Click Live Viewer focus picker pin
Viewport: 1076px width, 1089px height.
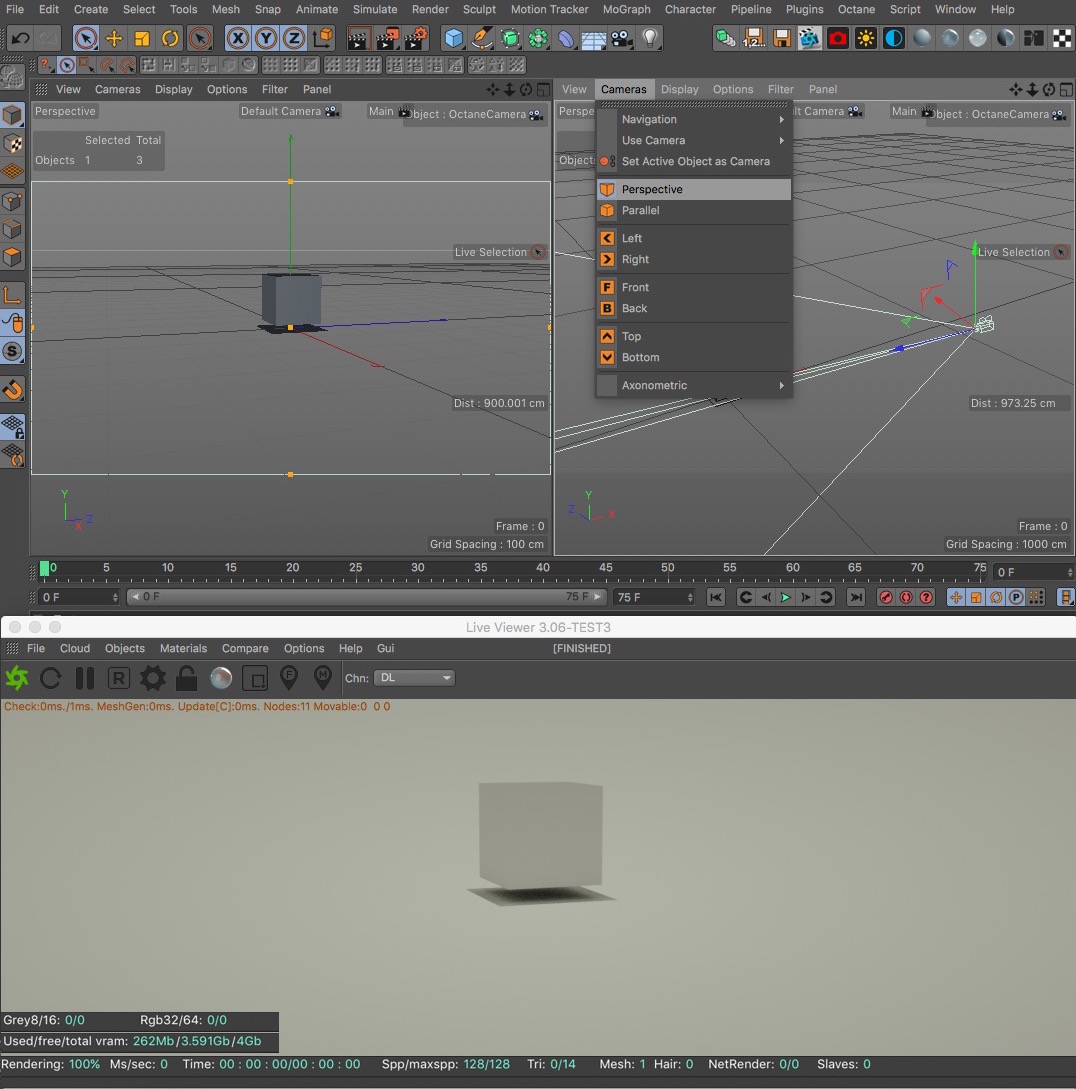[289, 678]
